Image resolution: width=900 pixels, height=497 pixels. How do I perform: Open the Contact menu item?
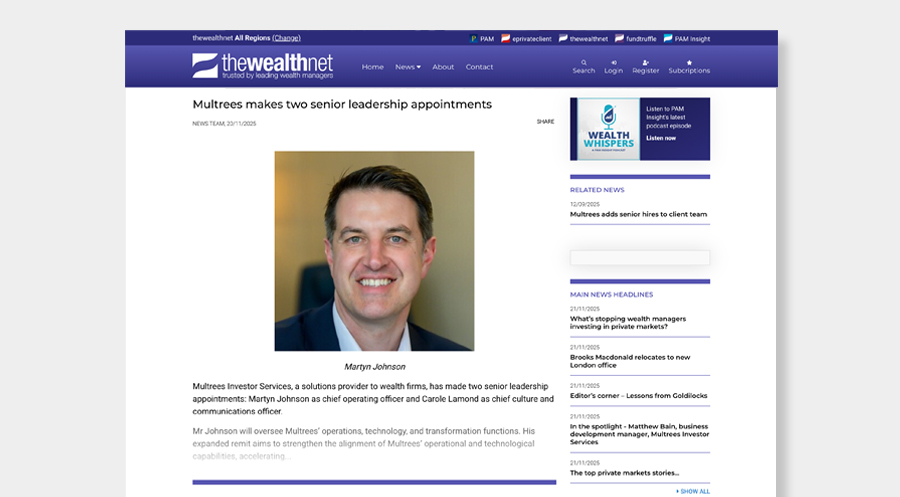point(479,67)
